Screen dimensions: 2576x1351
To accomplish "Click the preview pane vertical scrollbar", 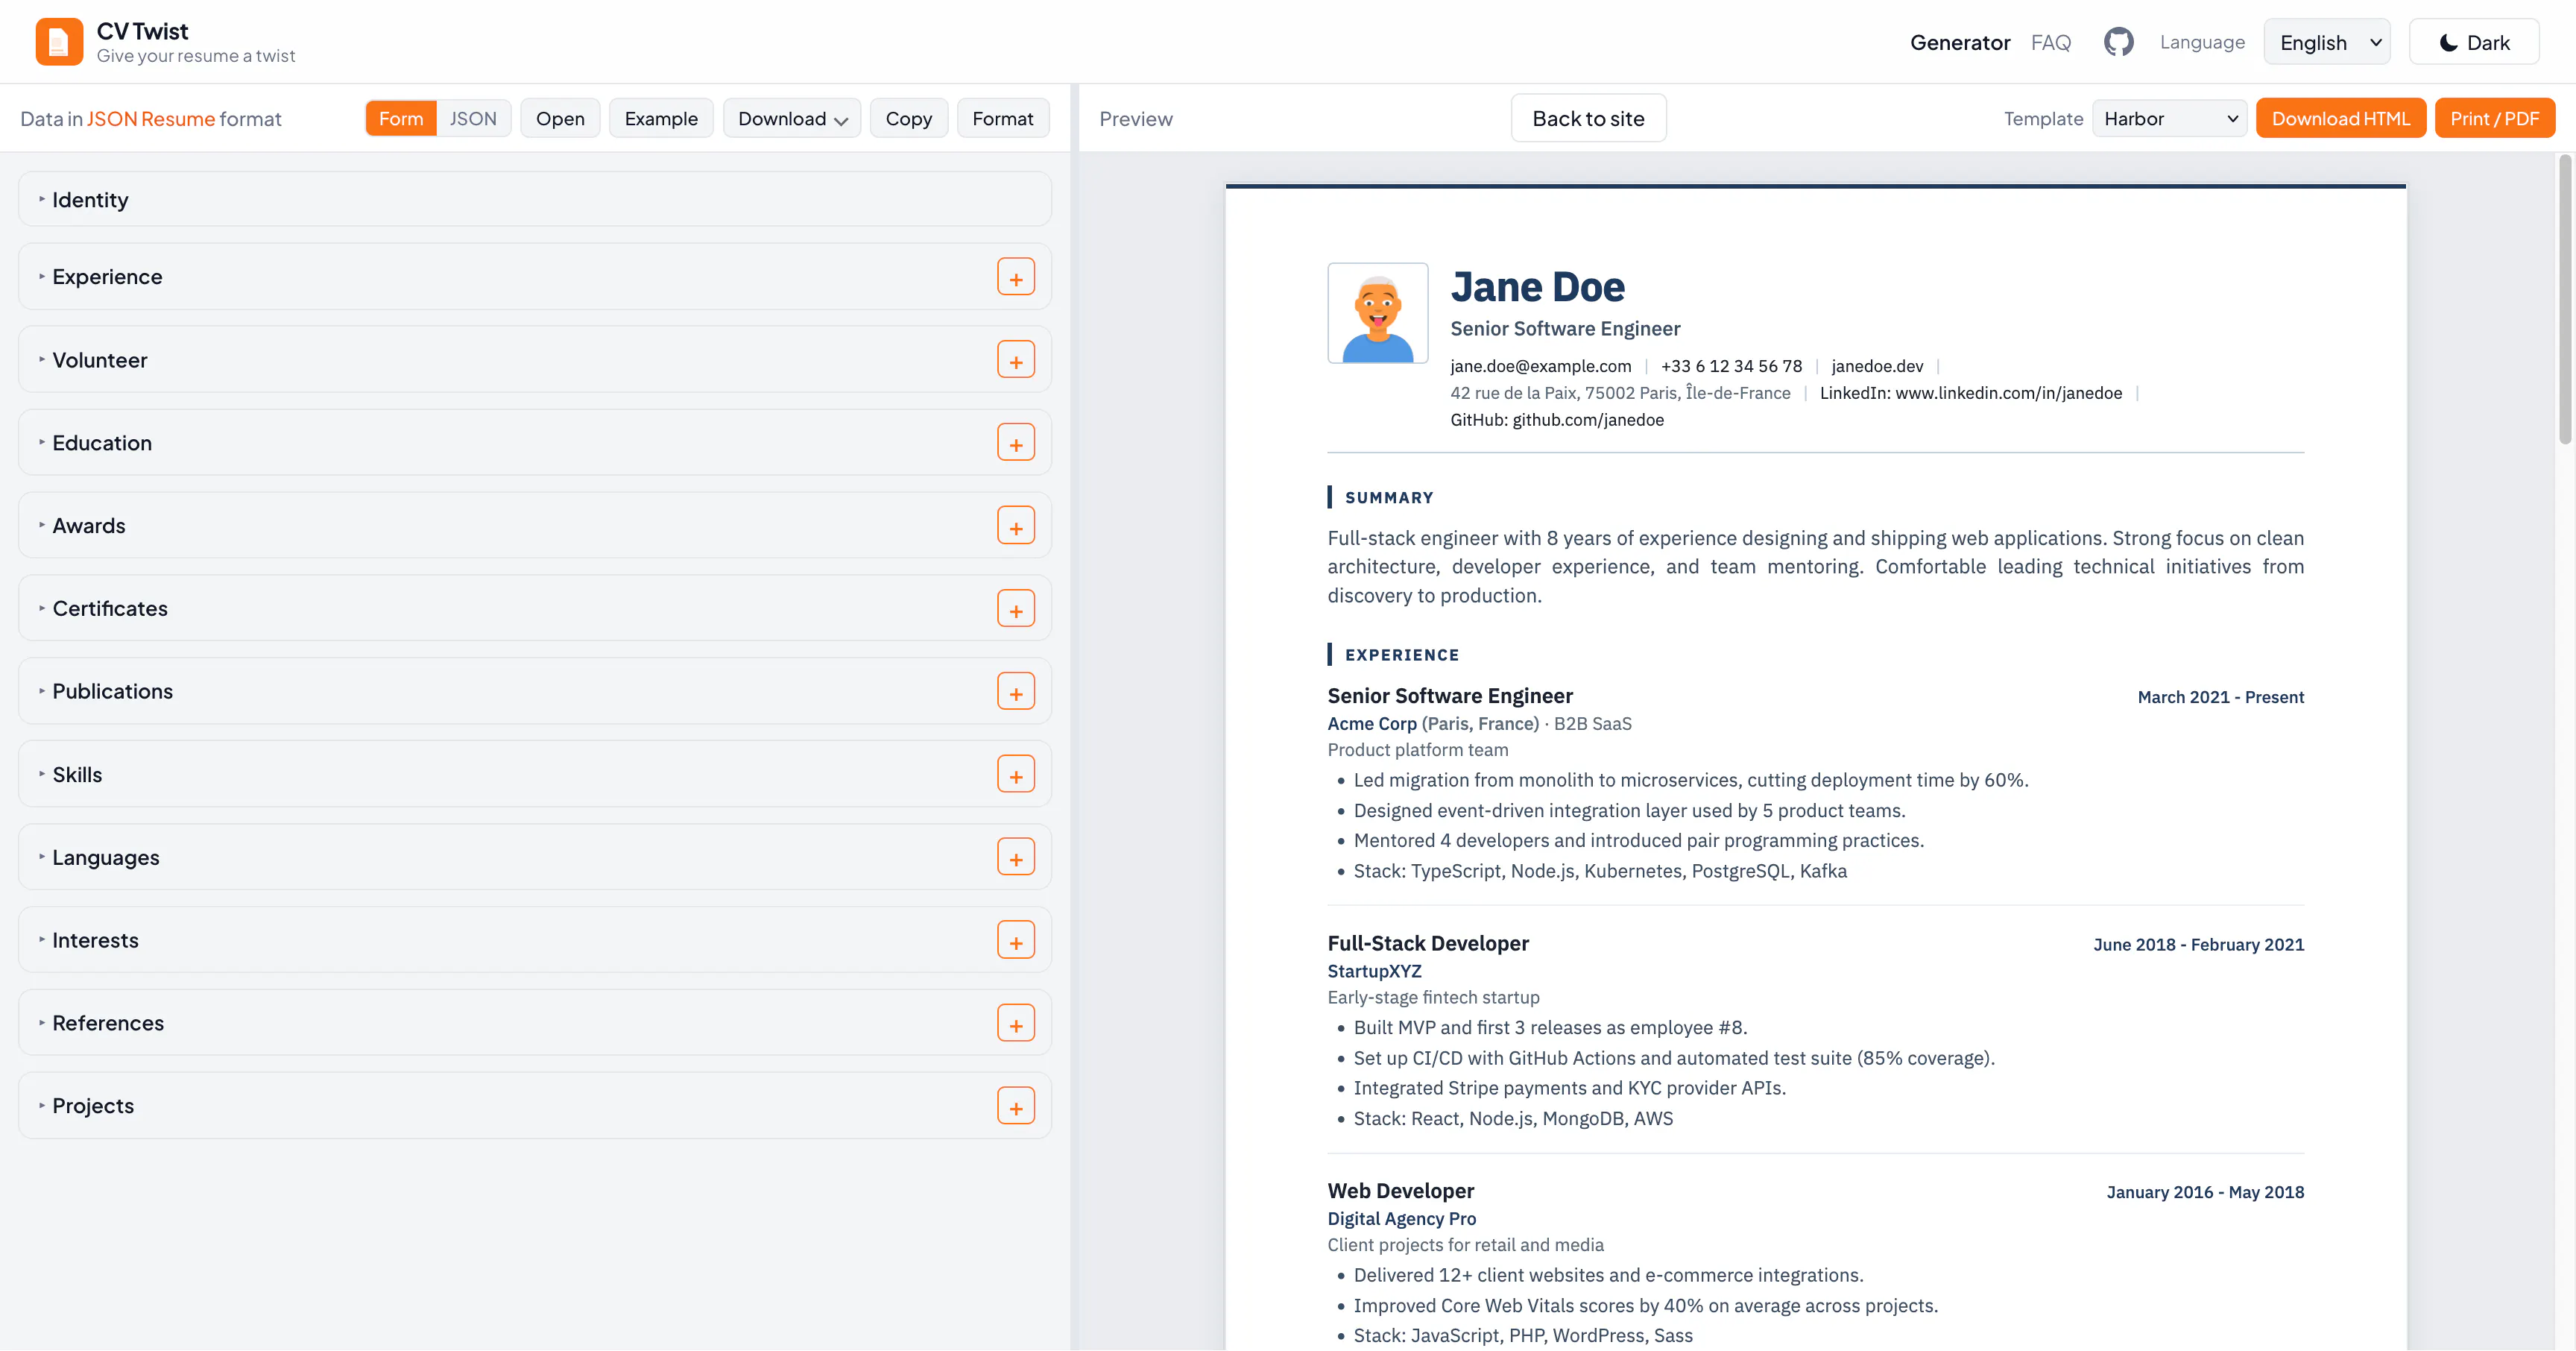I will click(2564, 300).
